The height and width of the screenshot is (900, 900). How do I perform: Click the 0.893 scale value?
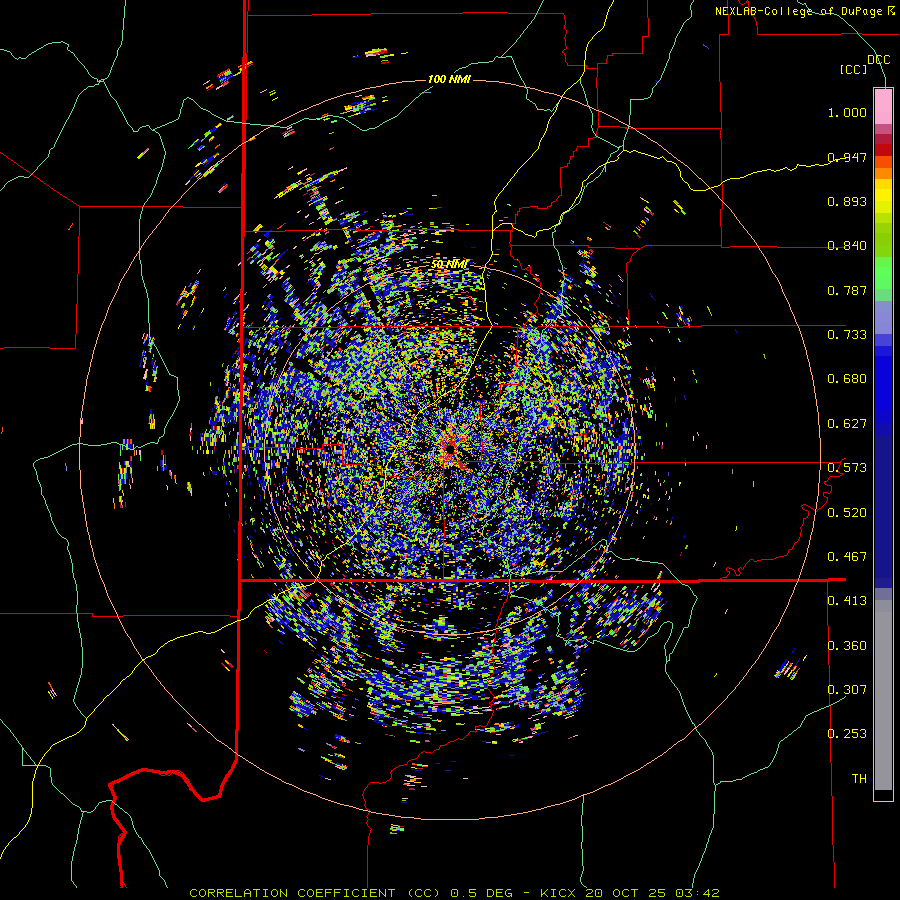847,201
